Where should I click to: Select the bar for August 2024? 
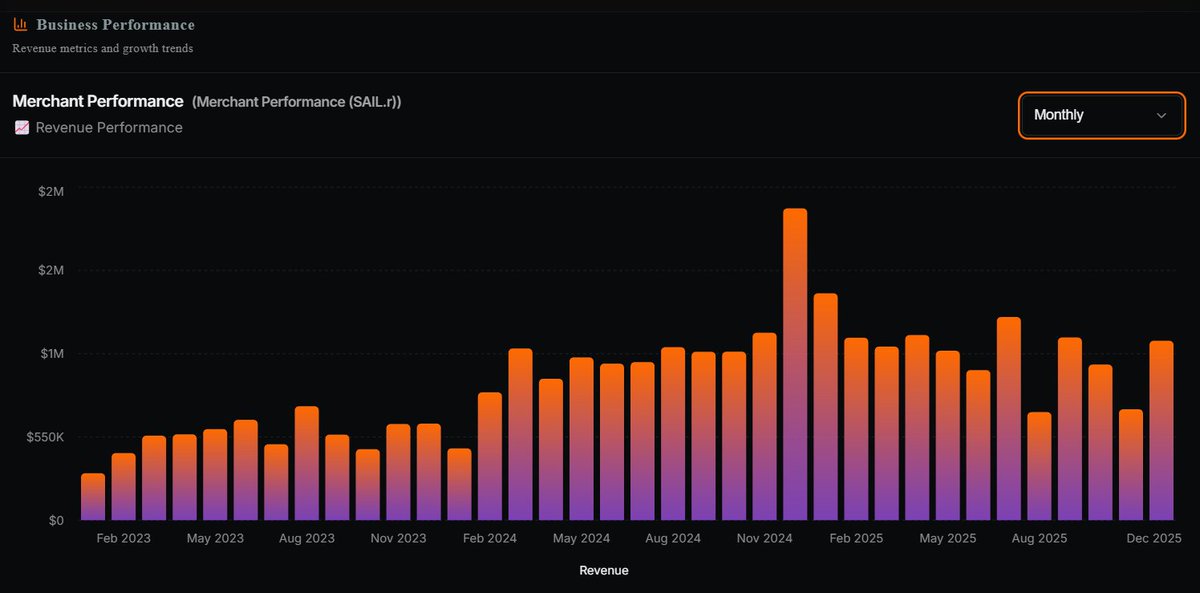[x=673, y=434]
